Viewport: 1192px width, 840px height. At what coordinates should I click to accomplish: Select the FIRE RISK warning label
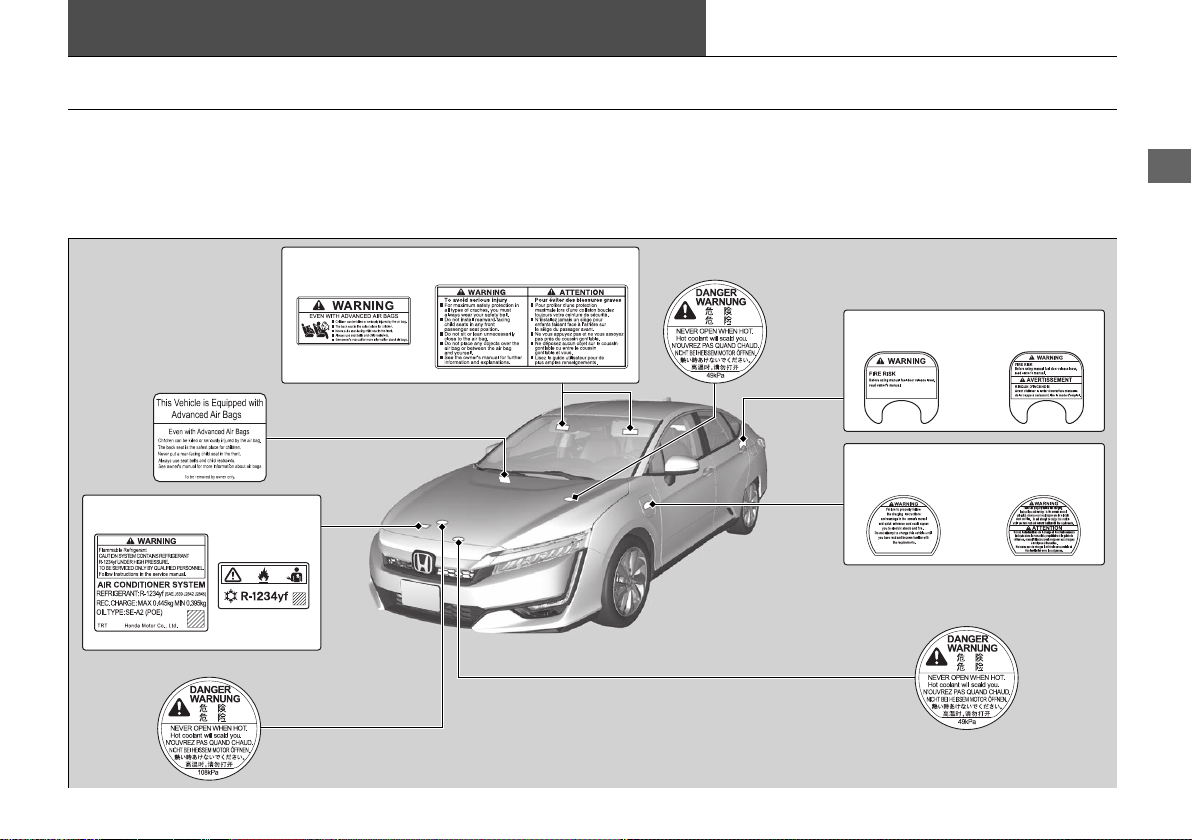pos(902,388)
